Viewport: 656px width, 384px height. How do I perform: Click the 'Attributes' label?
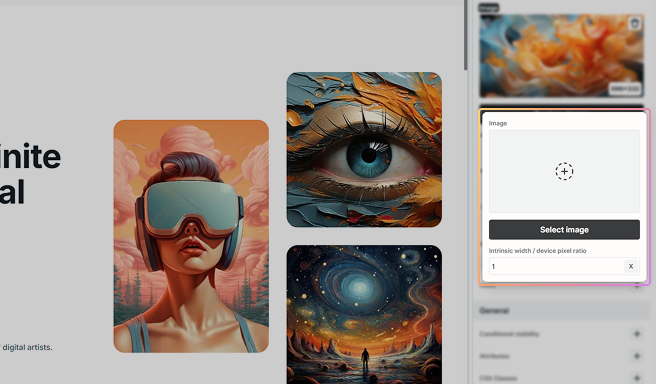point(494,356)
